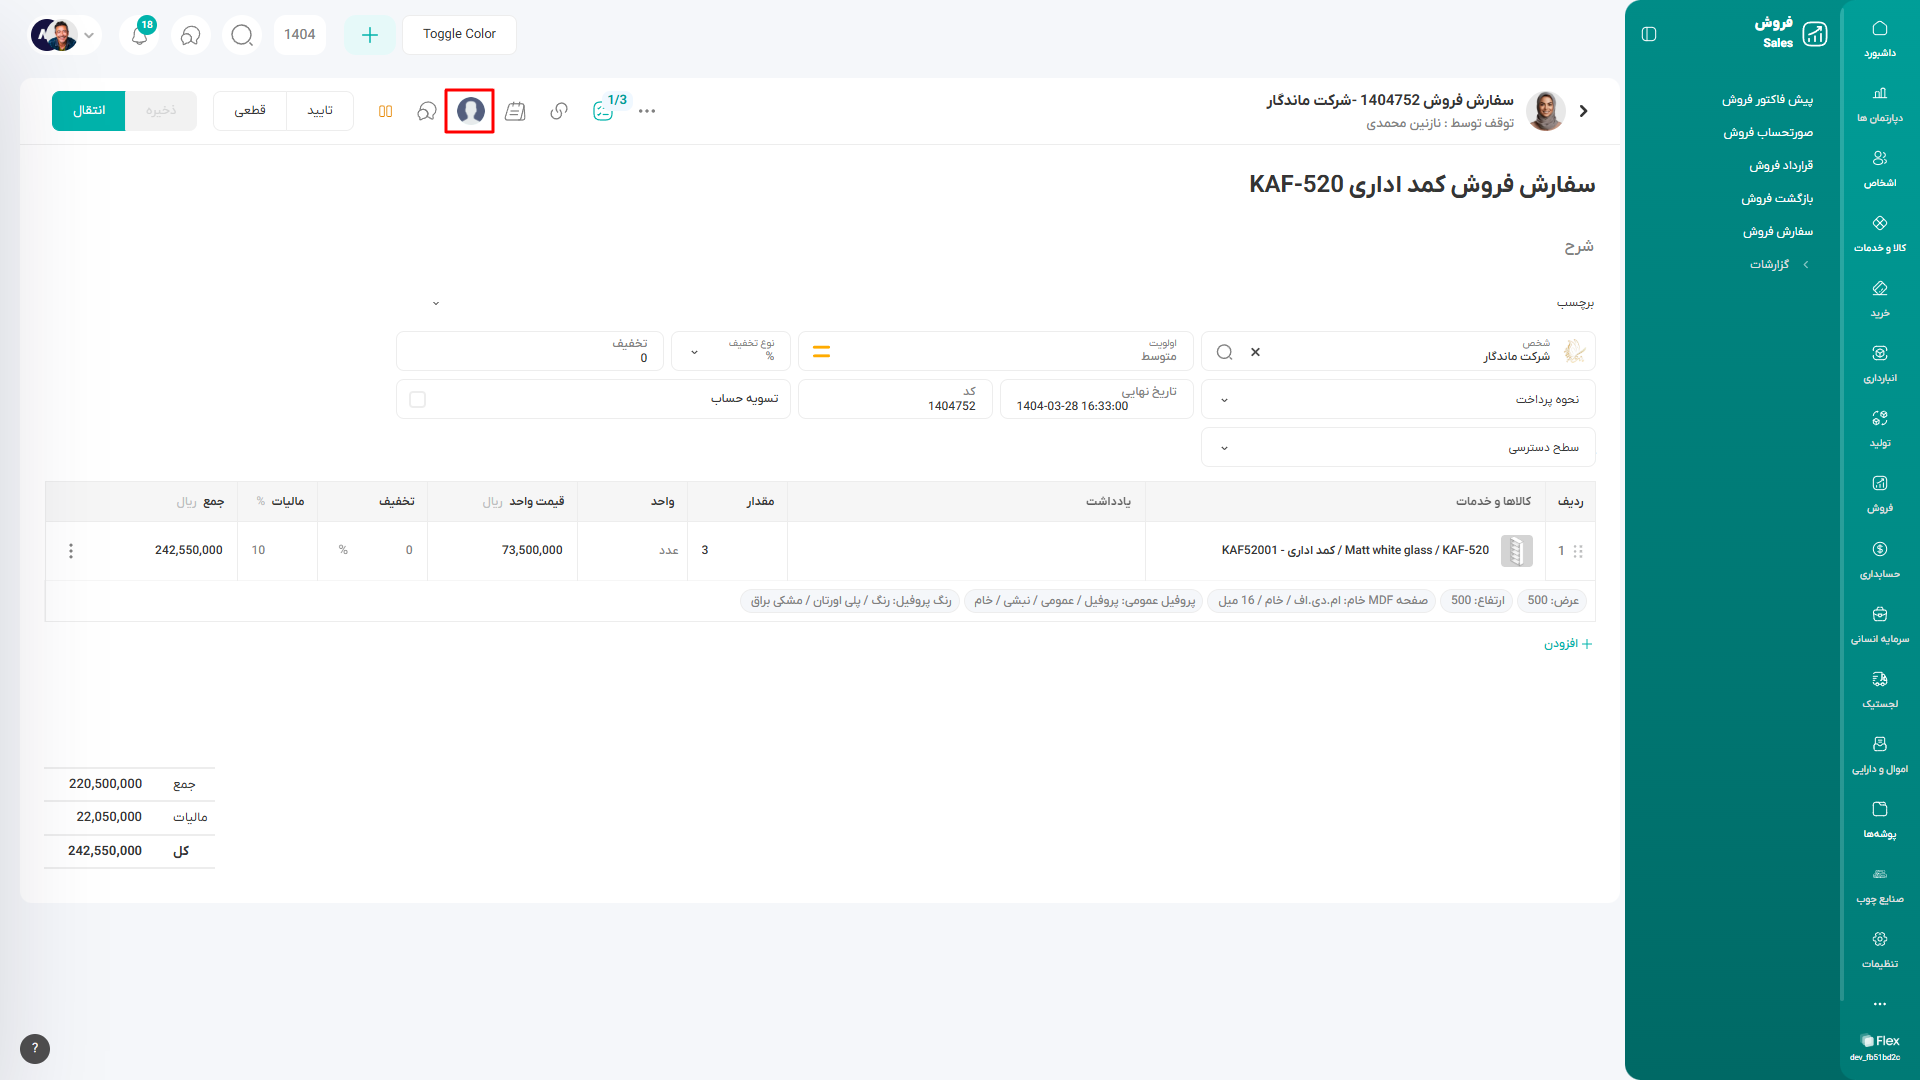
Task: Click the link chain icon in toolbar
Action: pos(559,111)
